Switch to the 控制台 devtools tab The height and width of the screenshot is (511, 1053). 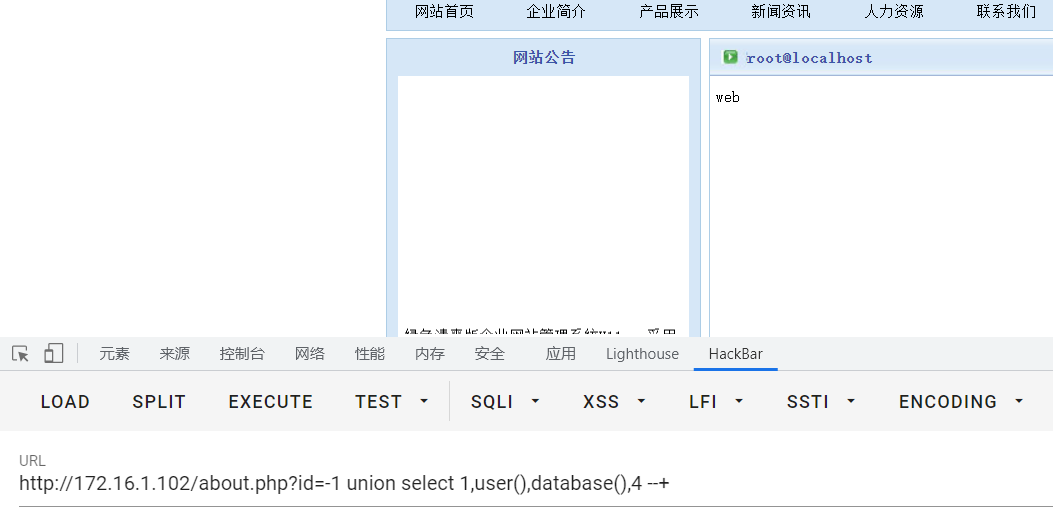click(242, 354)
